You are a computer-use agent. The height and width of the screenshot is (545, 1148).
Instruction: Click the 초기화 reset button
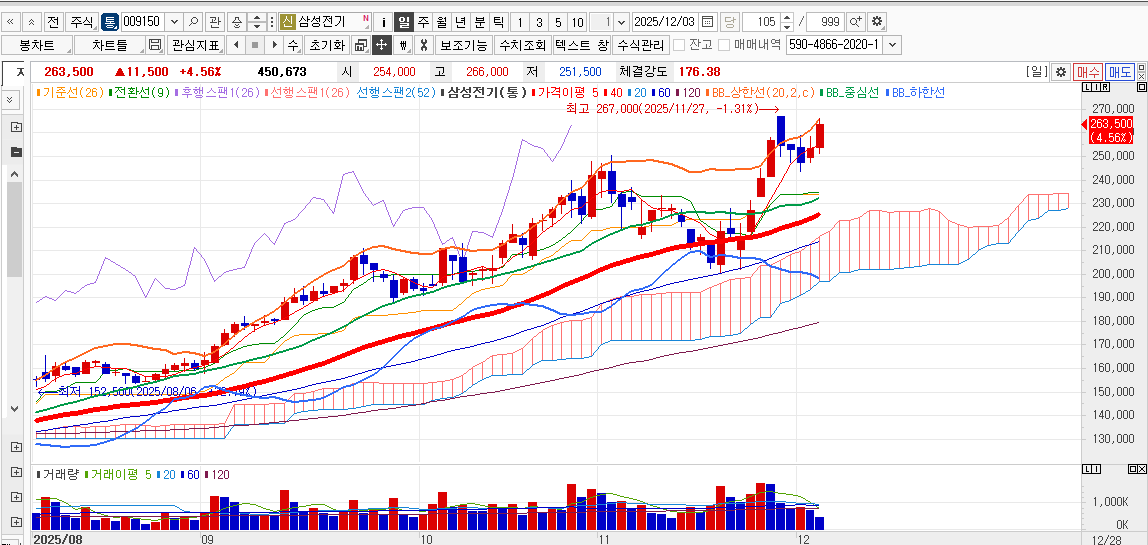[x=326, y=45]
